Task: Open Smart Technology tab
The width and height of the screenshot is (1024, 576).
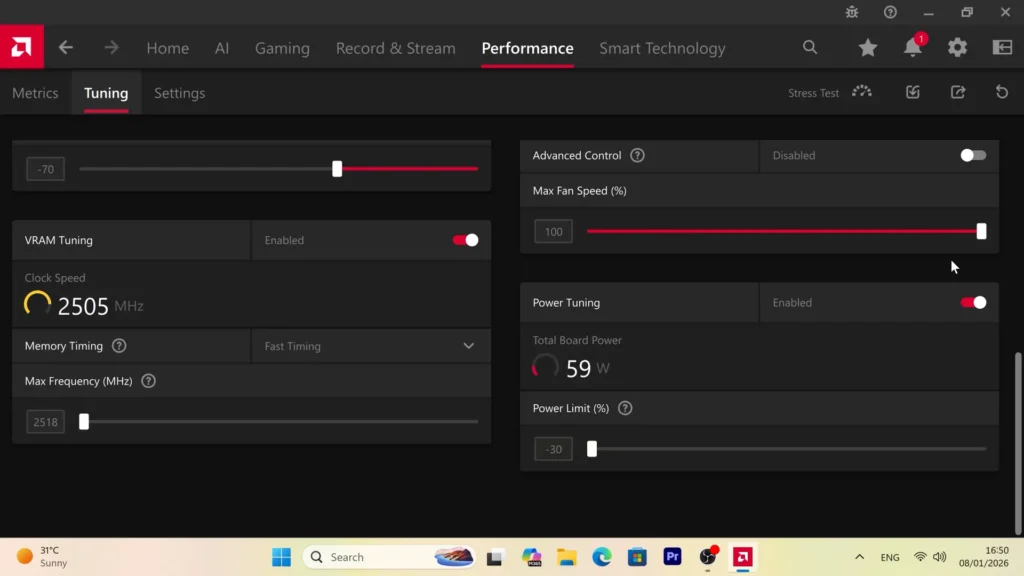Action: point(662,48)
